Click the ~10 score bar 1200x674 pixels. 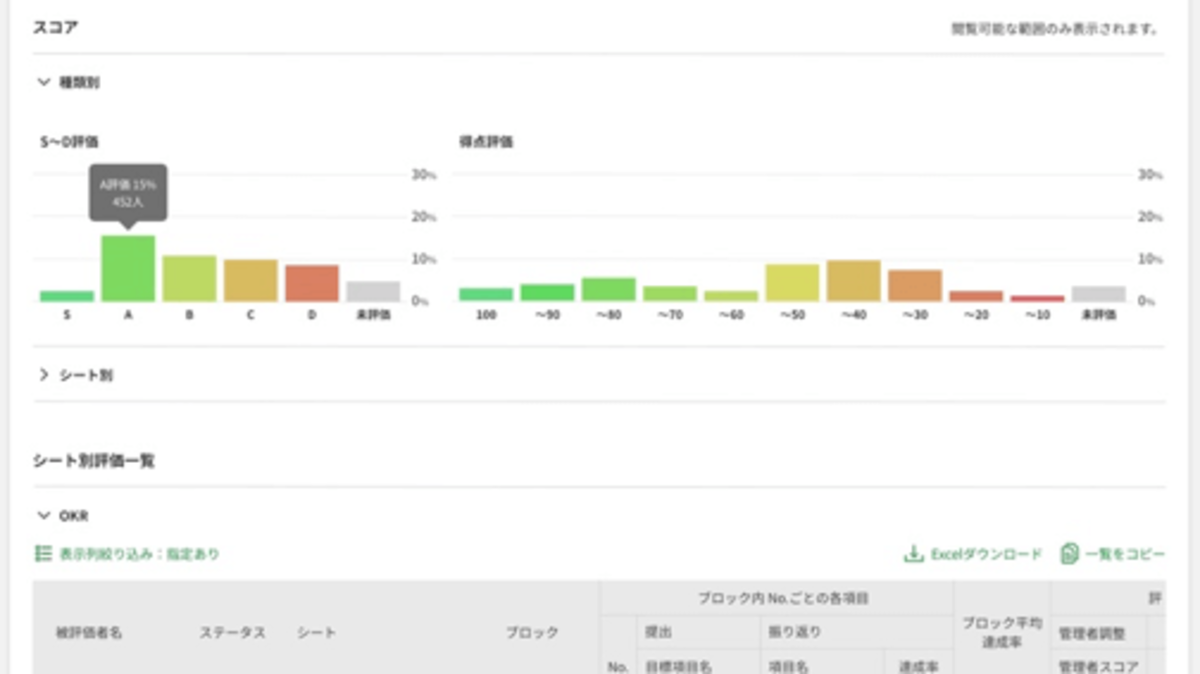tap(1037, 298)
